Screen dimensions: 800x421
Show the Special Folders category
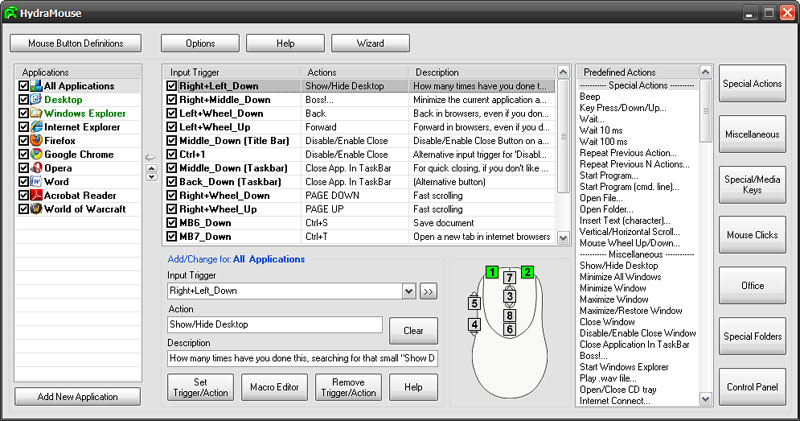[753, 336]
